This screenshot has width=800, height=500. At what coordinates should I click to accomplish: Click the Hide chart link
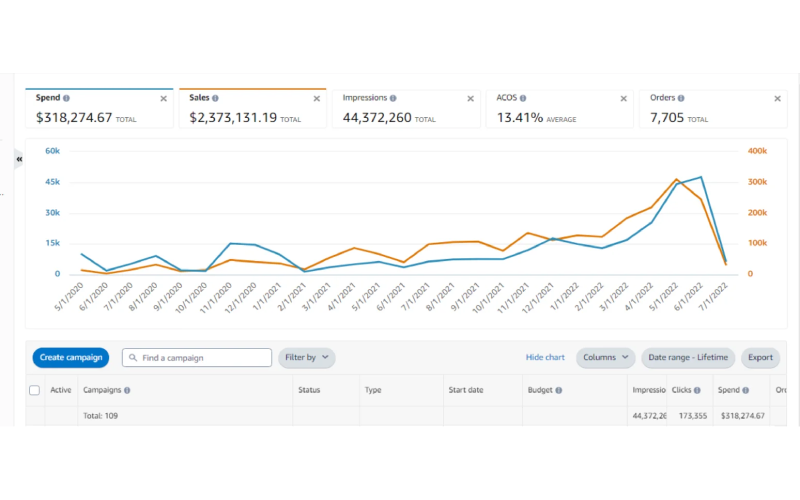click(545, 357)
